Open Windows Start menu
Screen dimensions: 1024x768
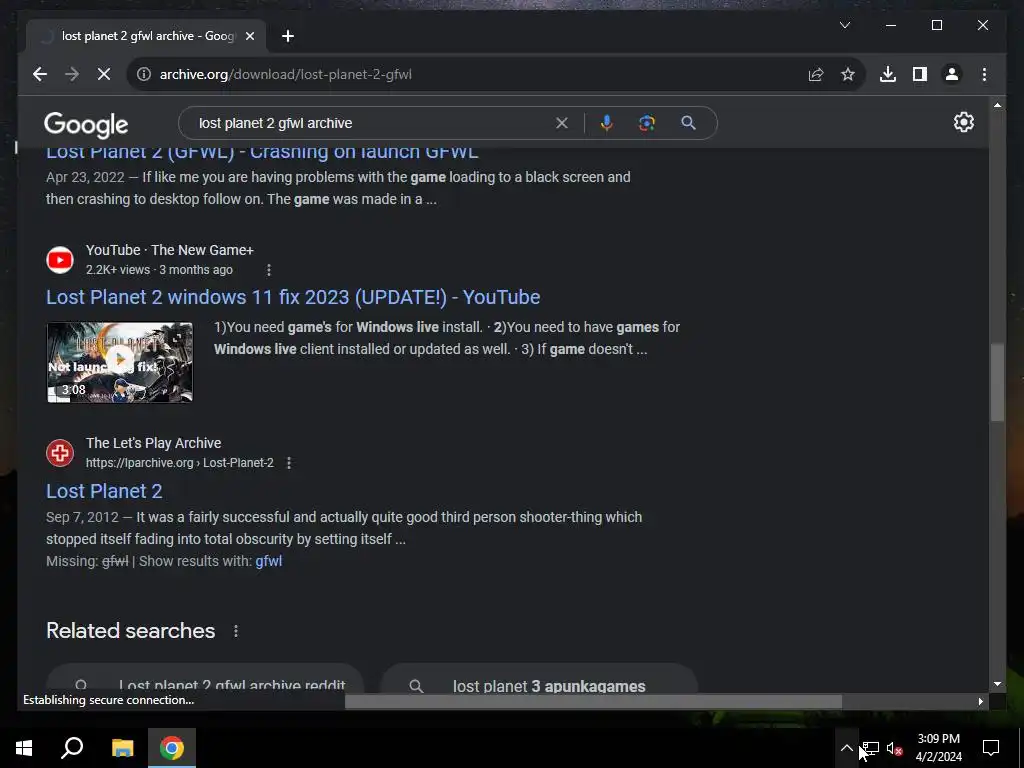(24, 748)
